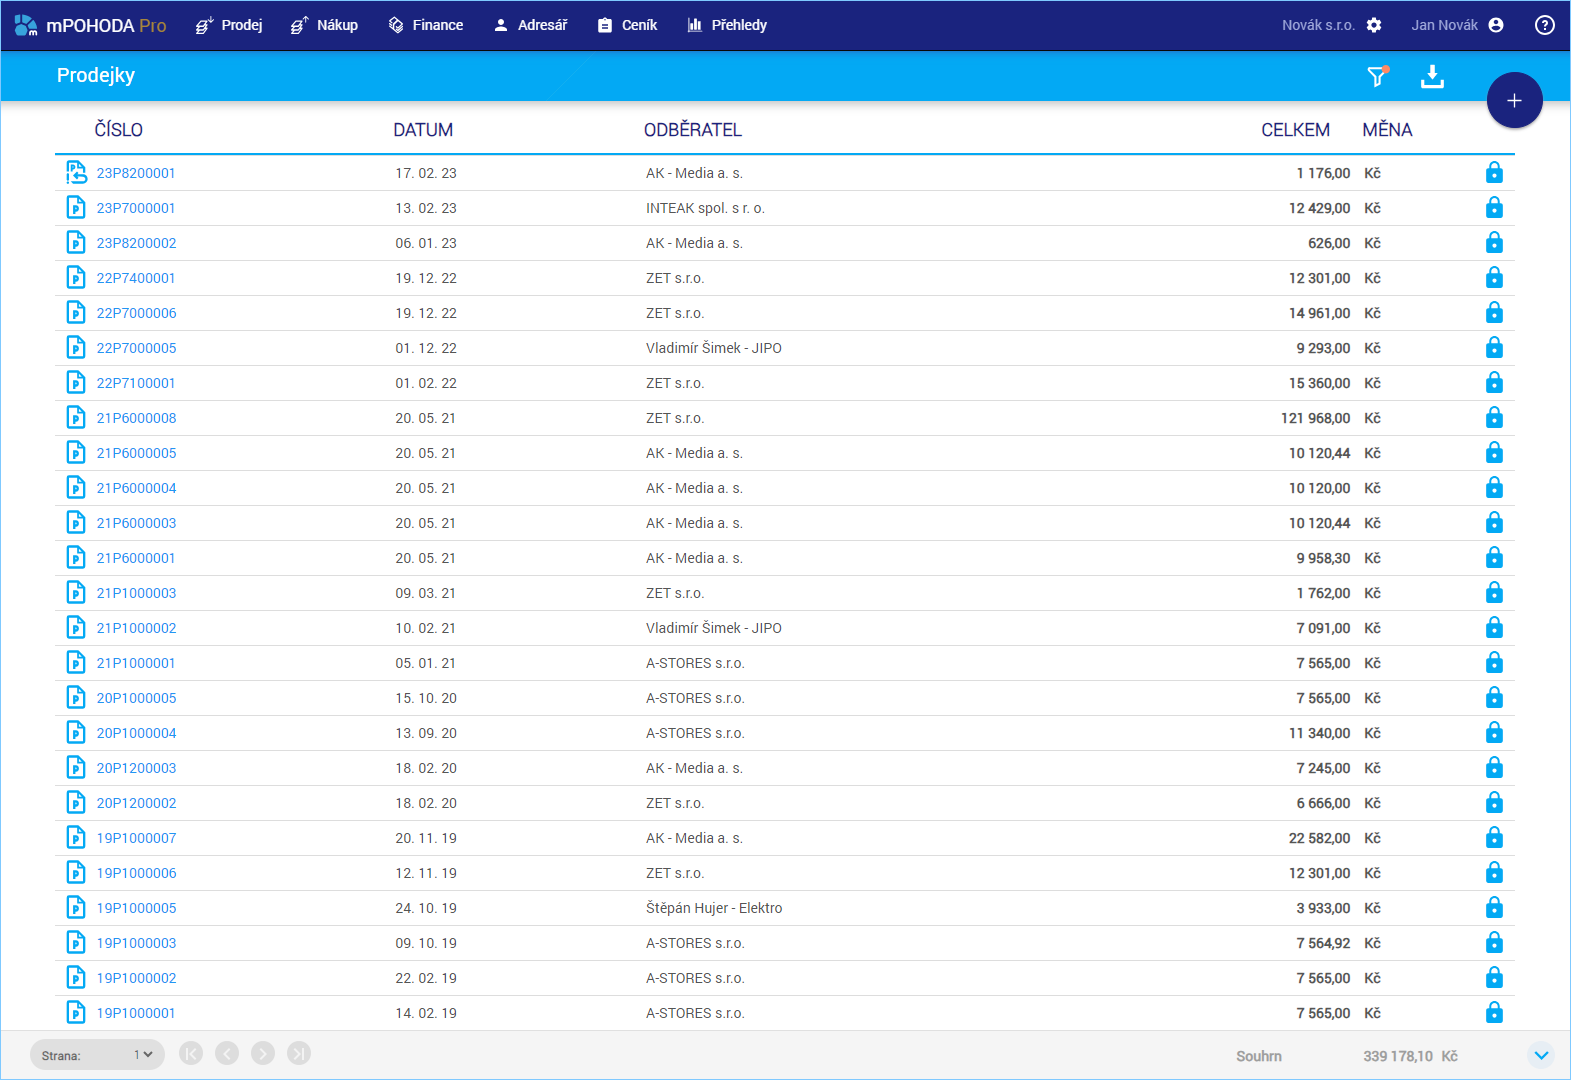Click lock icon of row 21P1000002

[1494, 628]
